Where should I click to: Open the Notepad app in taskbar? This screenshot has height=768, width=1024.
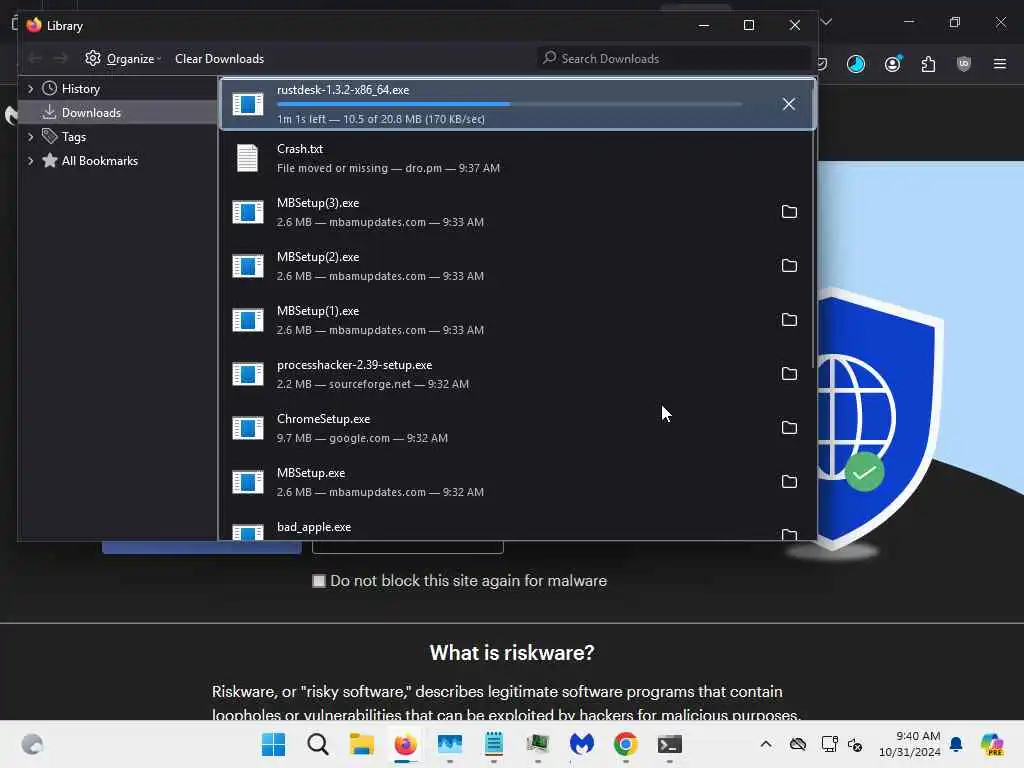tap(494, 744)
